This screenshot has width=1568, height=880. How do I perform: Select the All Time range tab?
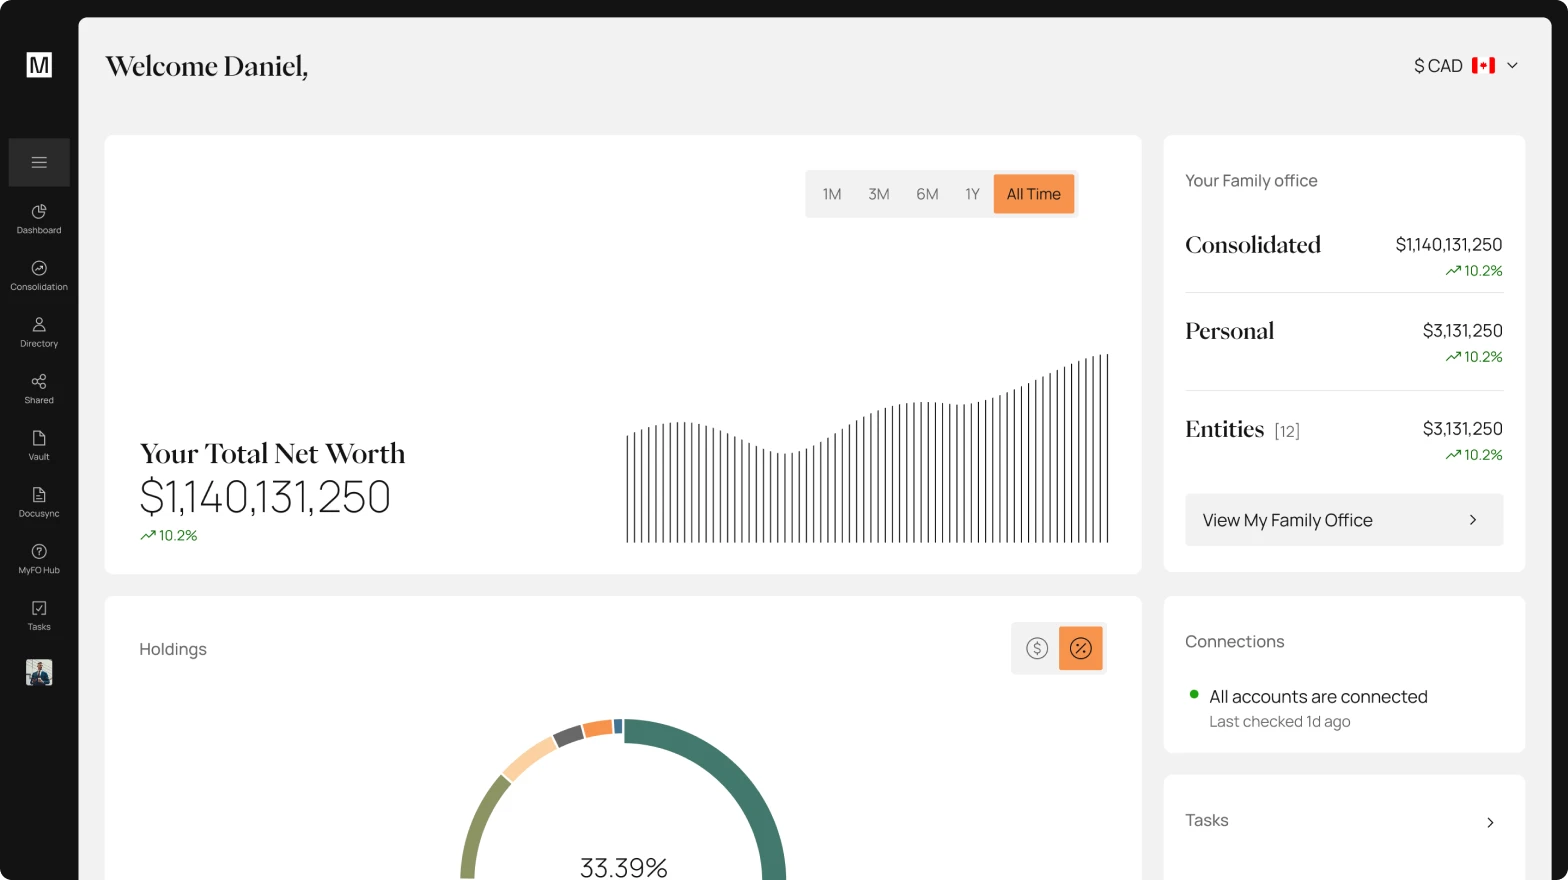[1033, 194]
